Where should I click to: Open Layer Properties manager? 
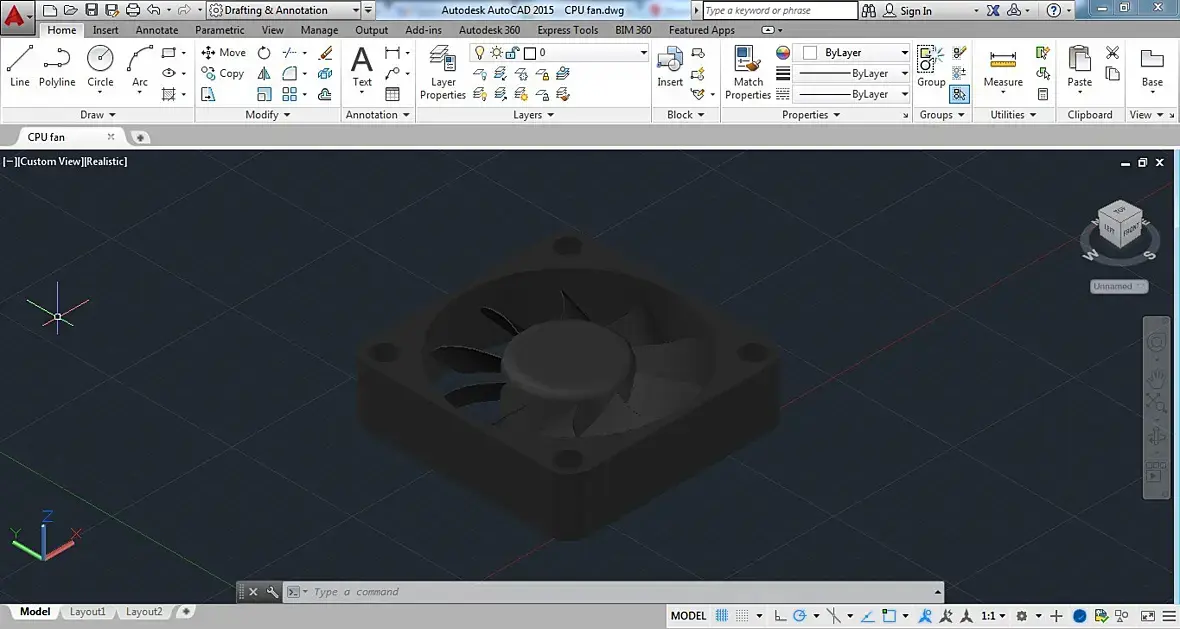(442, 72)
